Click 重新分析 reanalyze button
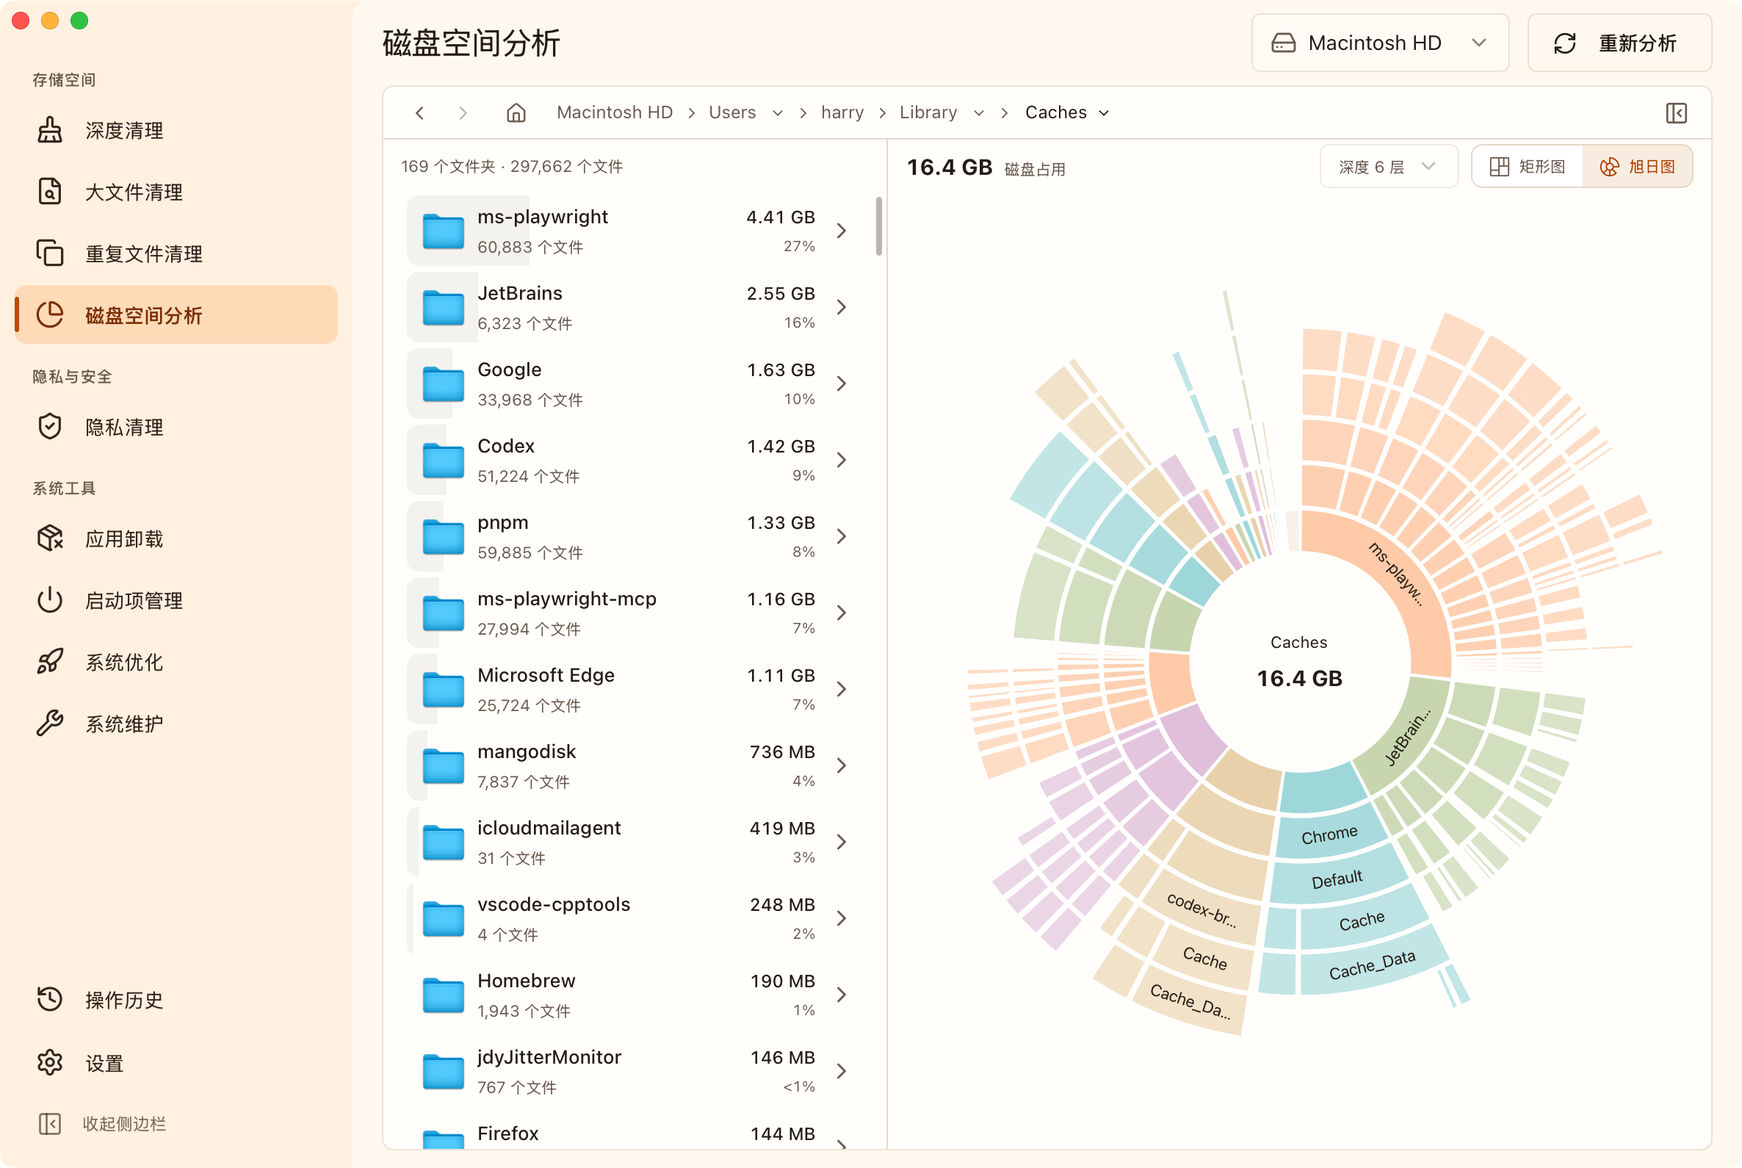This screenshot has height=1168, width=1742. tap(1619, 43)
